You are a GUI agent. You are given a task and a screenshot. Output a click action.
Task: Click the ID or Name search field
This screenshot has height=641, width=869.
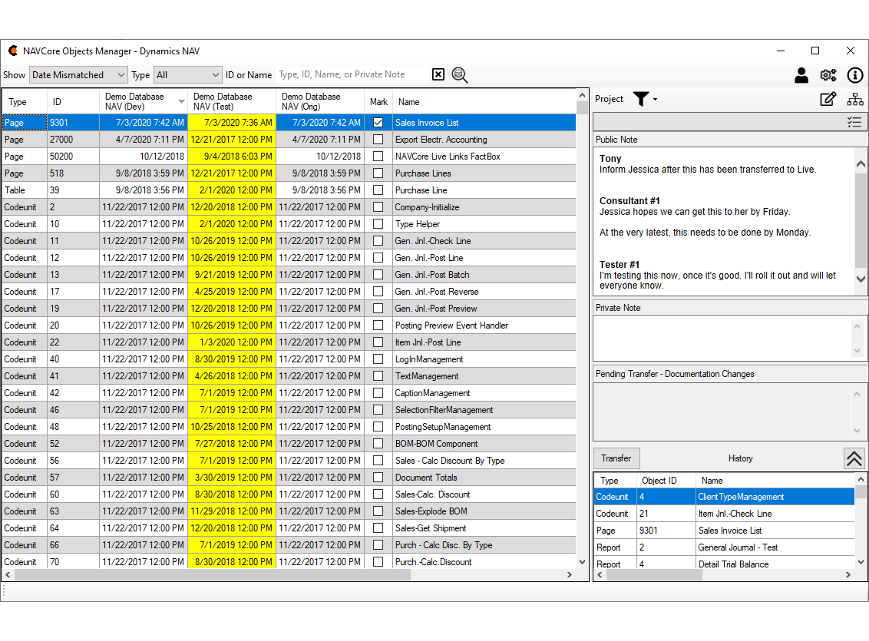click(x=350, y=75)
